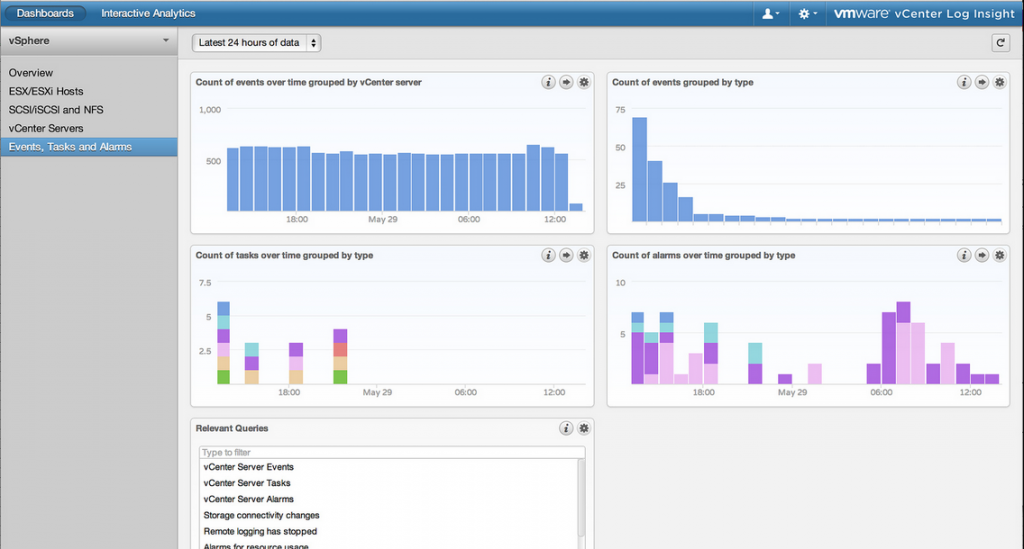This screenshot has width=1024, height=549.
Task: Open events by vCenter server chart in Interactive Analytics
Action: (566, 82)
